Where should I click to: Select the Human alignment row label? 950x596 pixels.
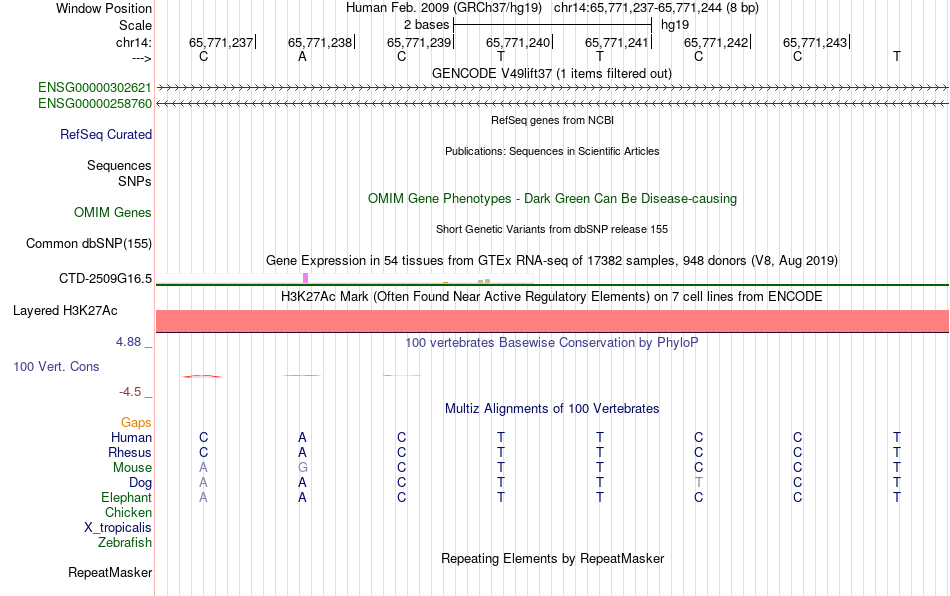[131, 437]
